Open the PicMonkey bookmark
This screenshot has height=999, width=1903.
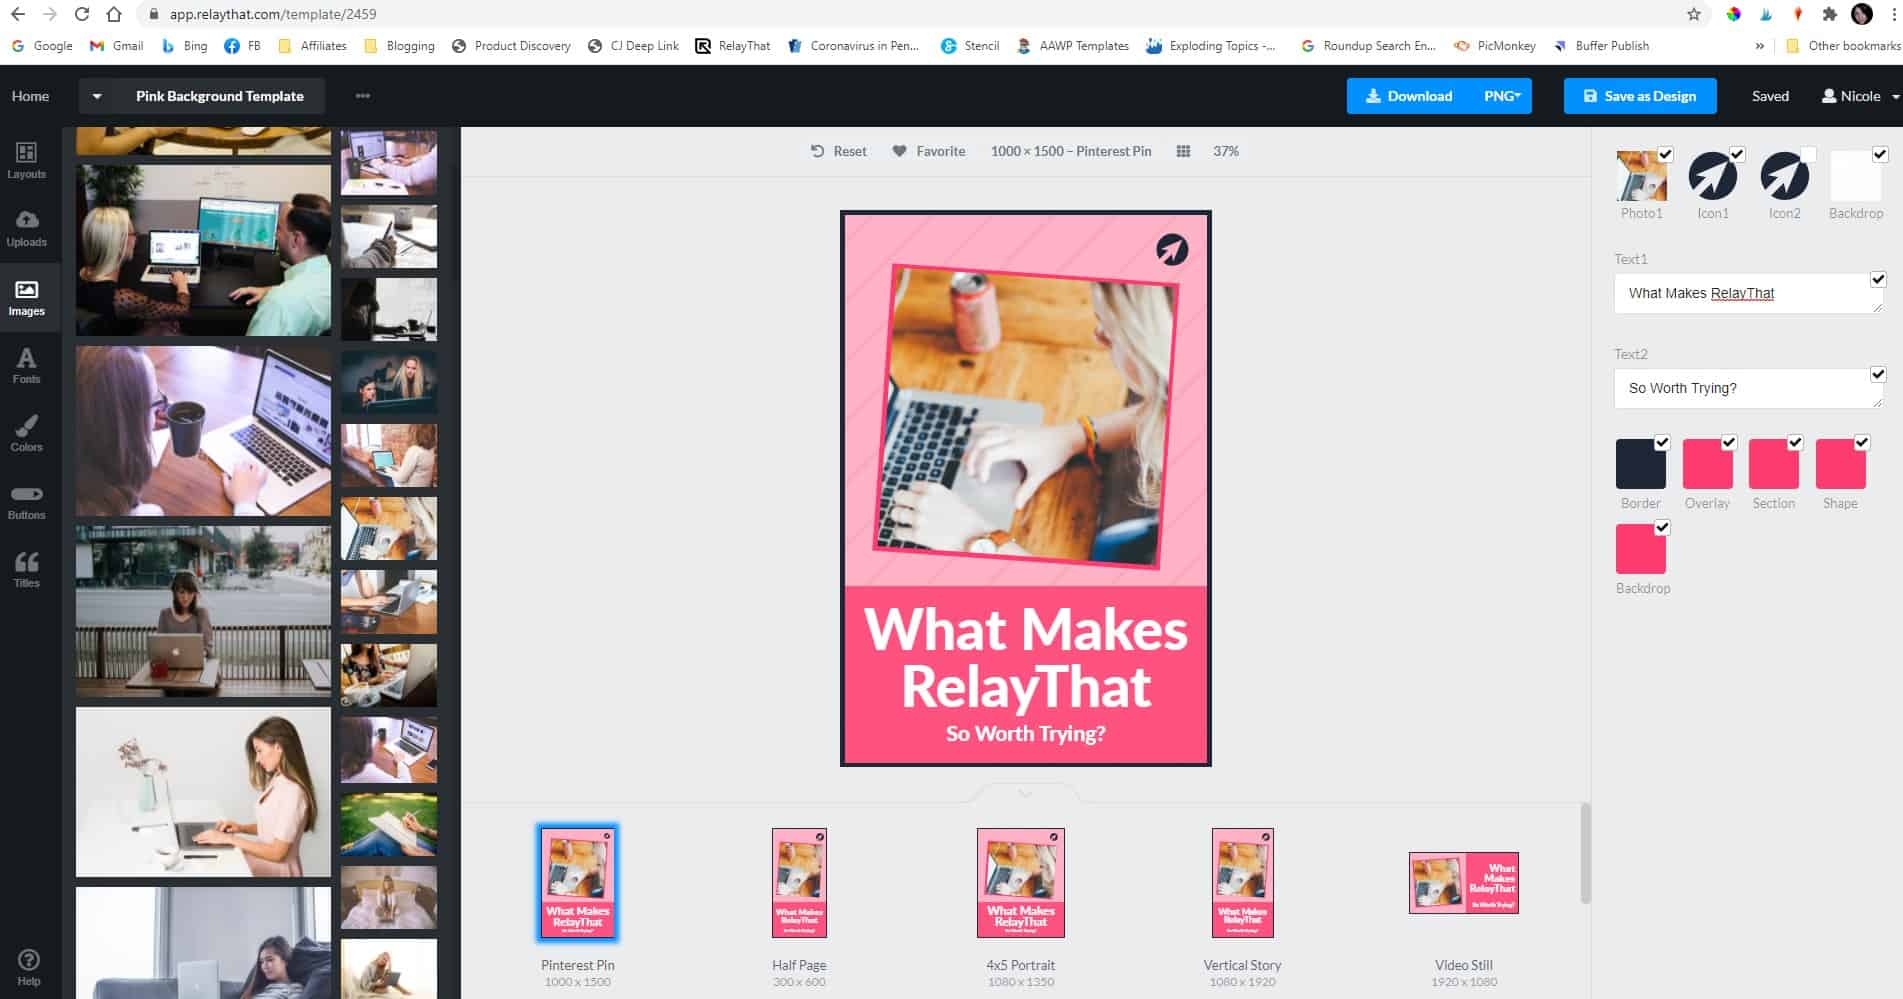1495,46
